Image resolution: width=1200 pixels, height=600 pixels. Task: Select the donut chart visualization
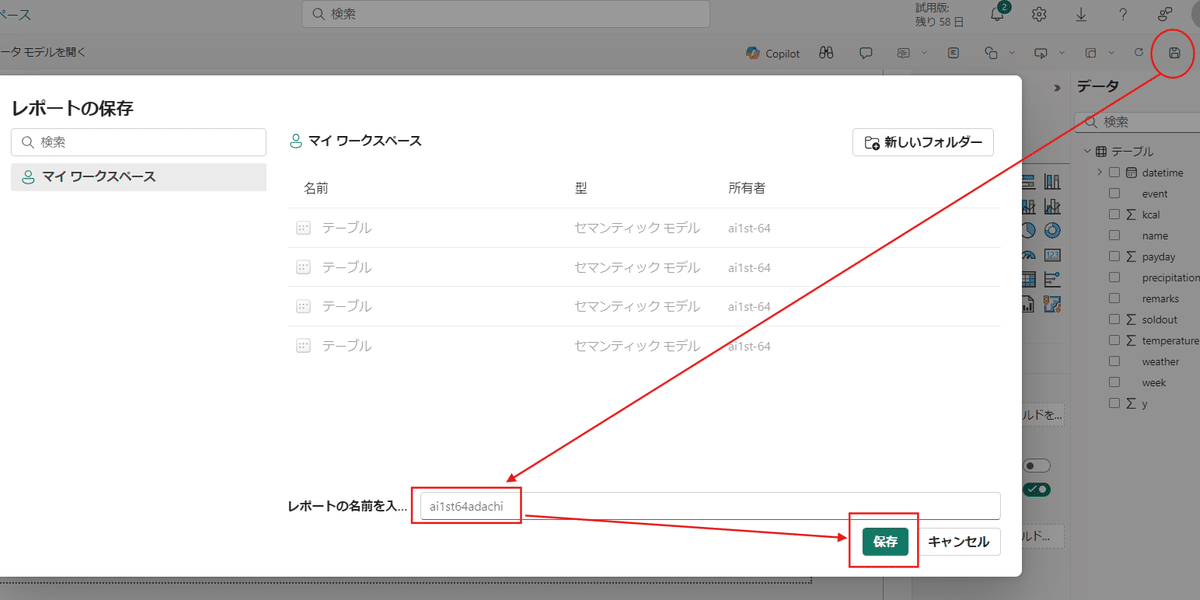point(1052,230)
